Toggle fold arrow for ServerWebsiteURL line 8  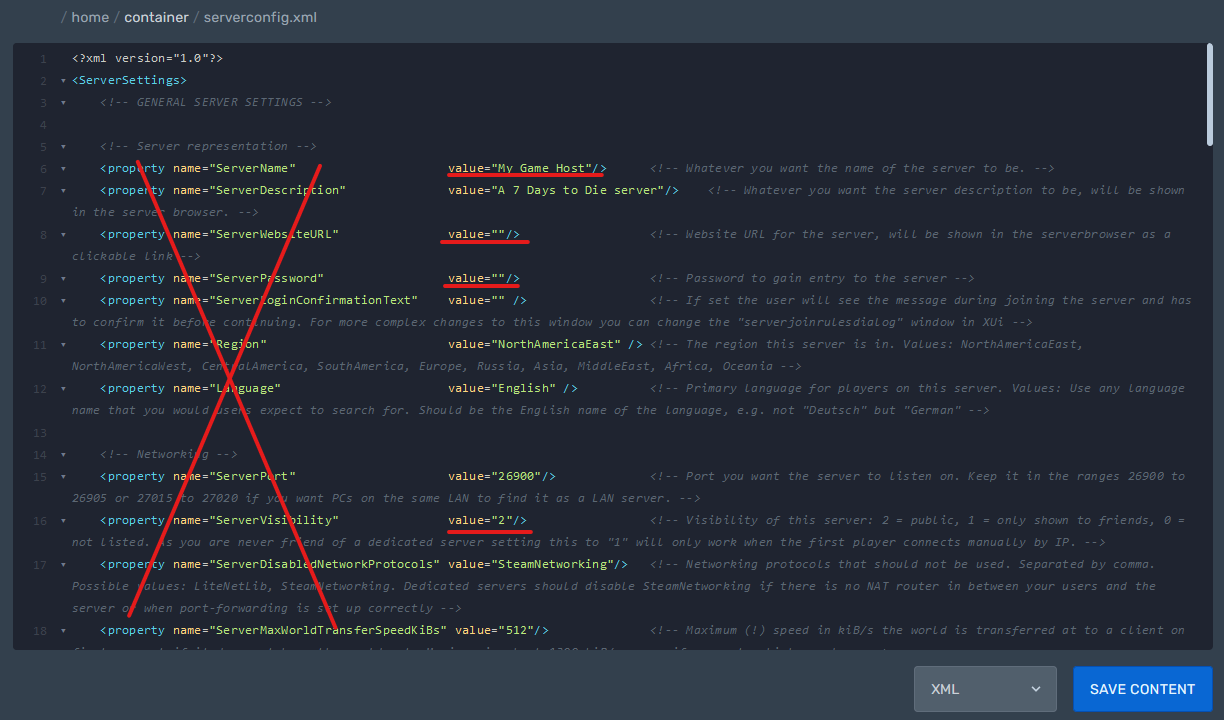pyautogui.click(x=63, y=235)
